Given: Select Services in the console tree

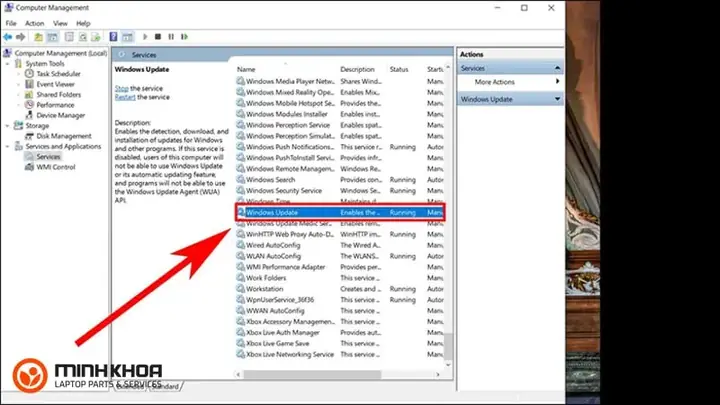Looking at the screenshot, I should (48, 157).
